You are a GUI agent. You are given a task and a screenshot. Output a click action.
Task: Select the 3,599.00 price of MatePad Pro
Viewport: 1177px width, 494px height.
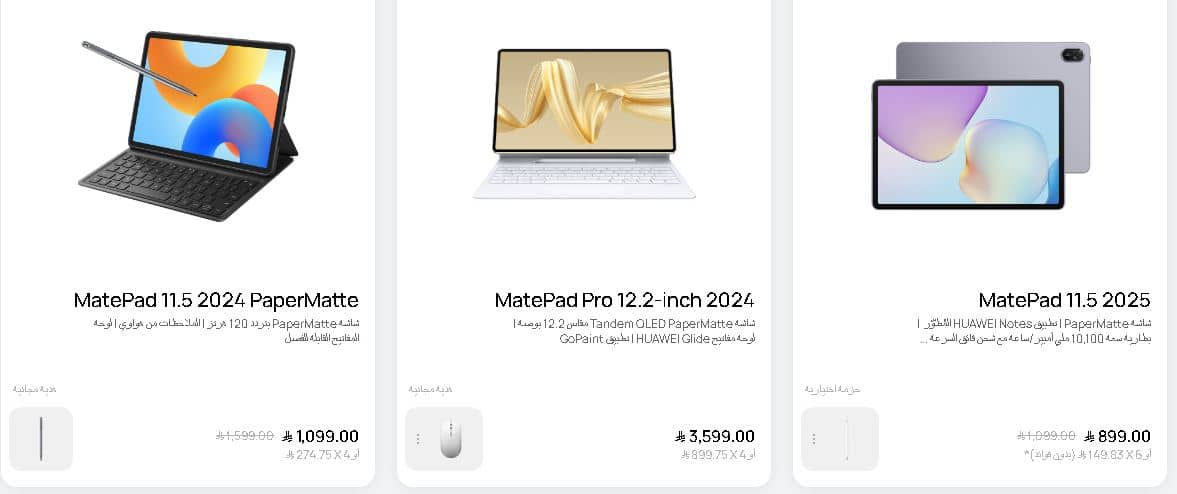(715, 436)
